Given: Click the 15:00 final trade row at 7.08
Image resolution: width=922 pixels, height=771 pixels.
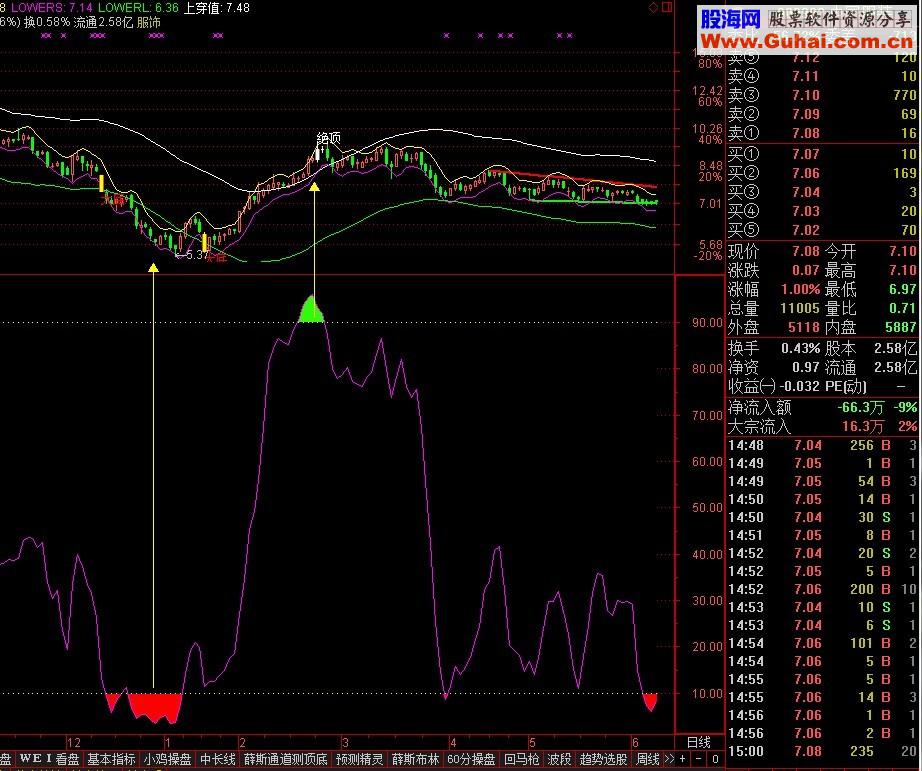Looking at the screenshot, I should tap(822, 751).
